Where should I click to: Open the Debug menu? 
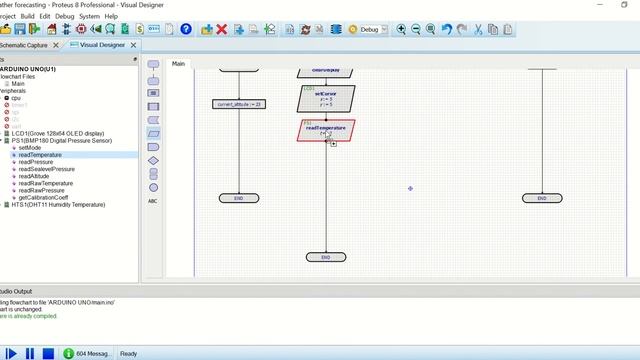click(64, 16)
